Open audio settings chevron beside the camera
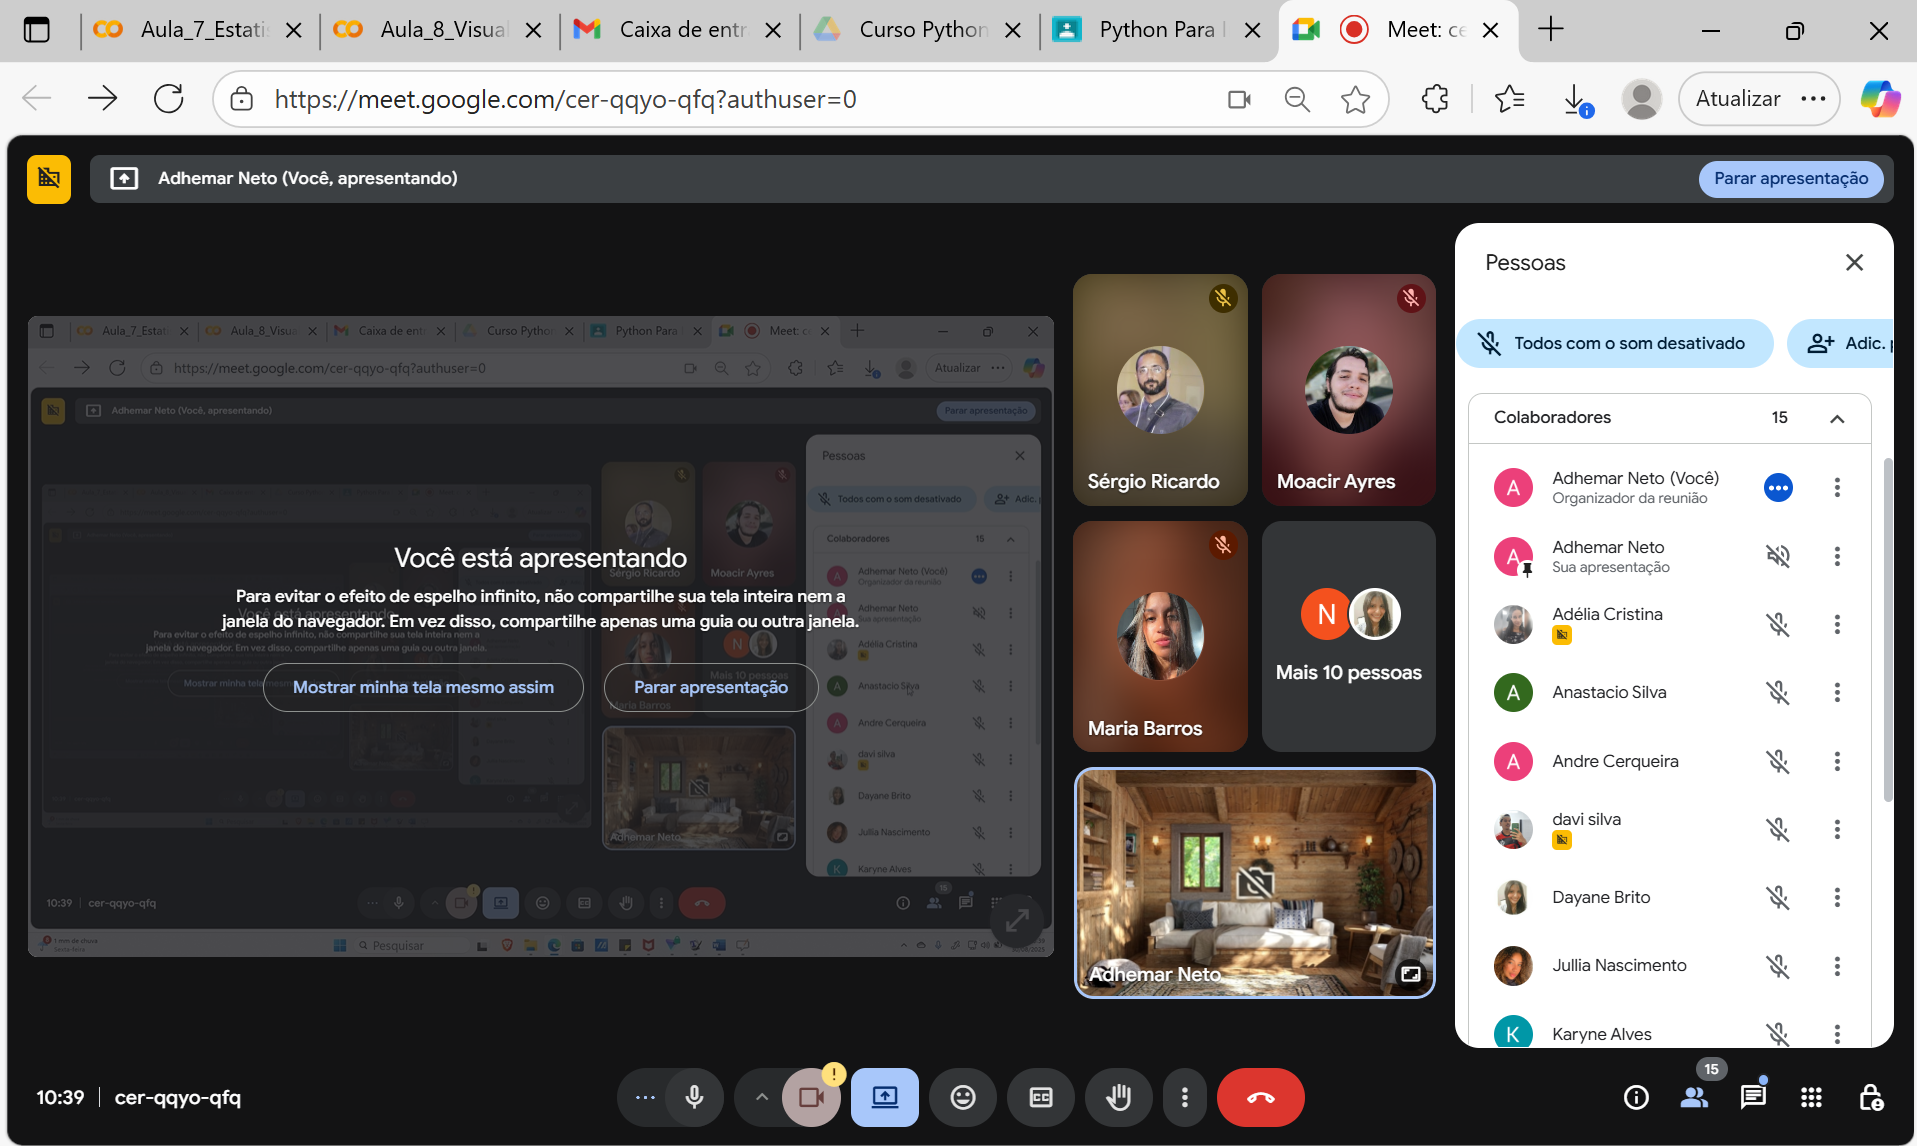This screenshot has width=1917, height=1146. pos(762,1098)
